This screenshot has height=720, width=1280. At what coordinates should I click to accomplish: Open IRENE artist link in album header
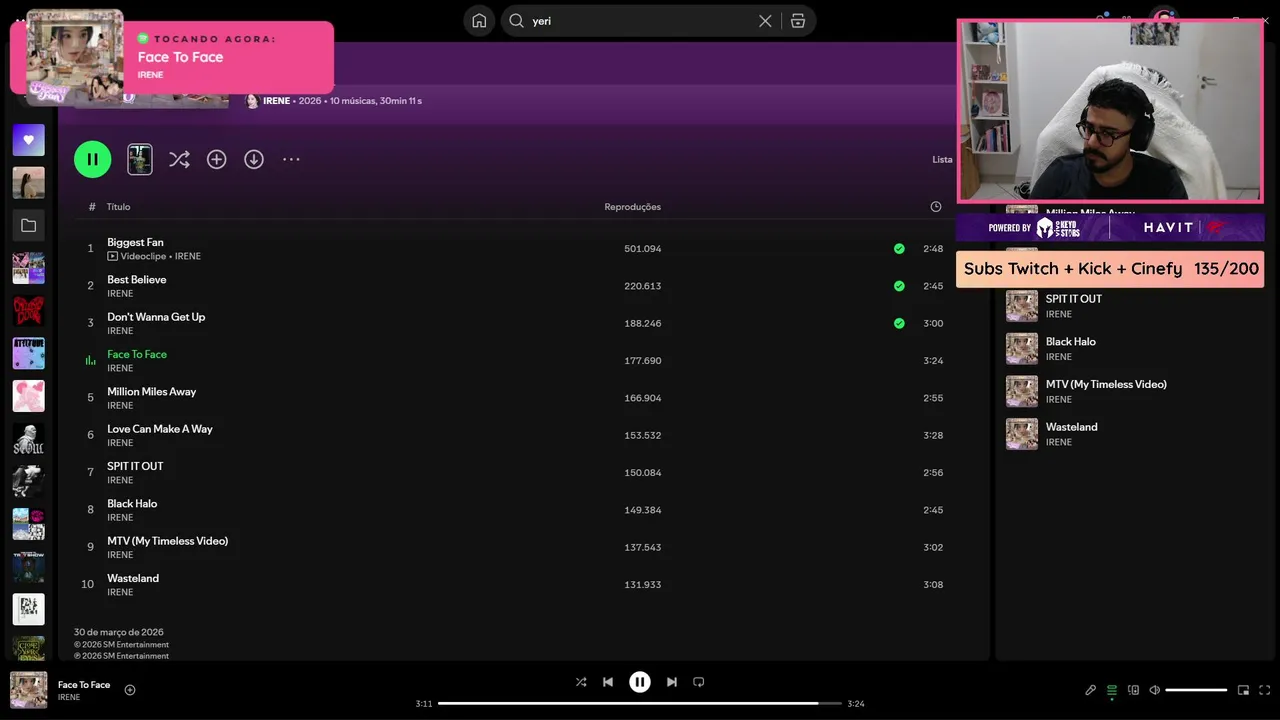pos(276,101)
